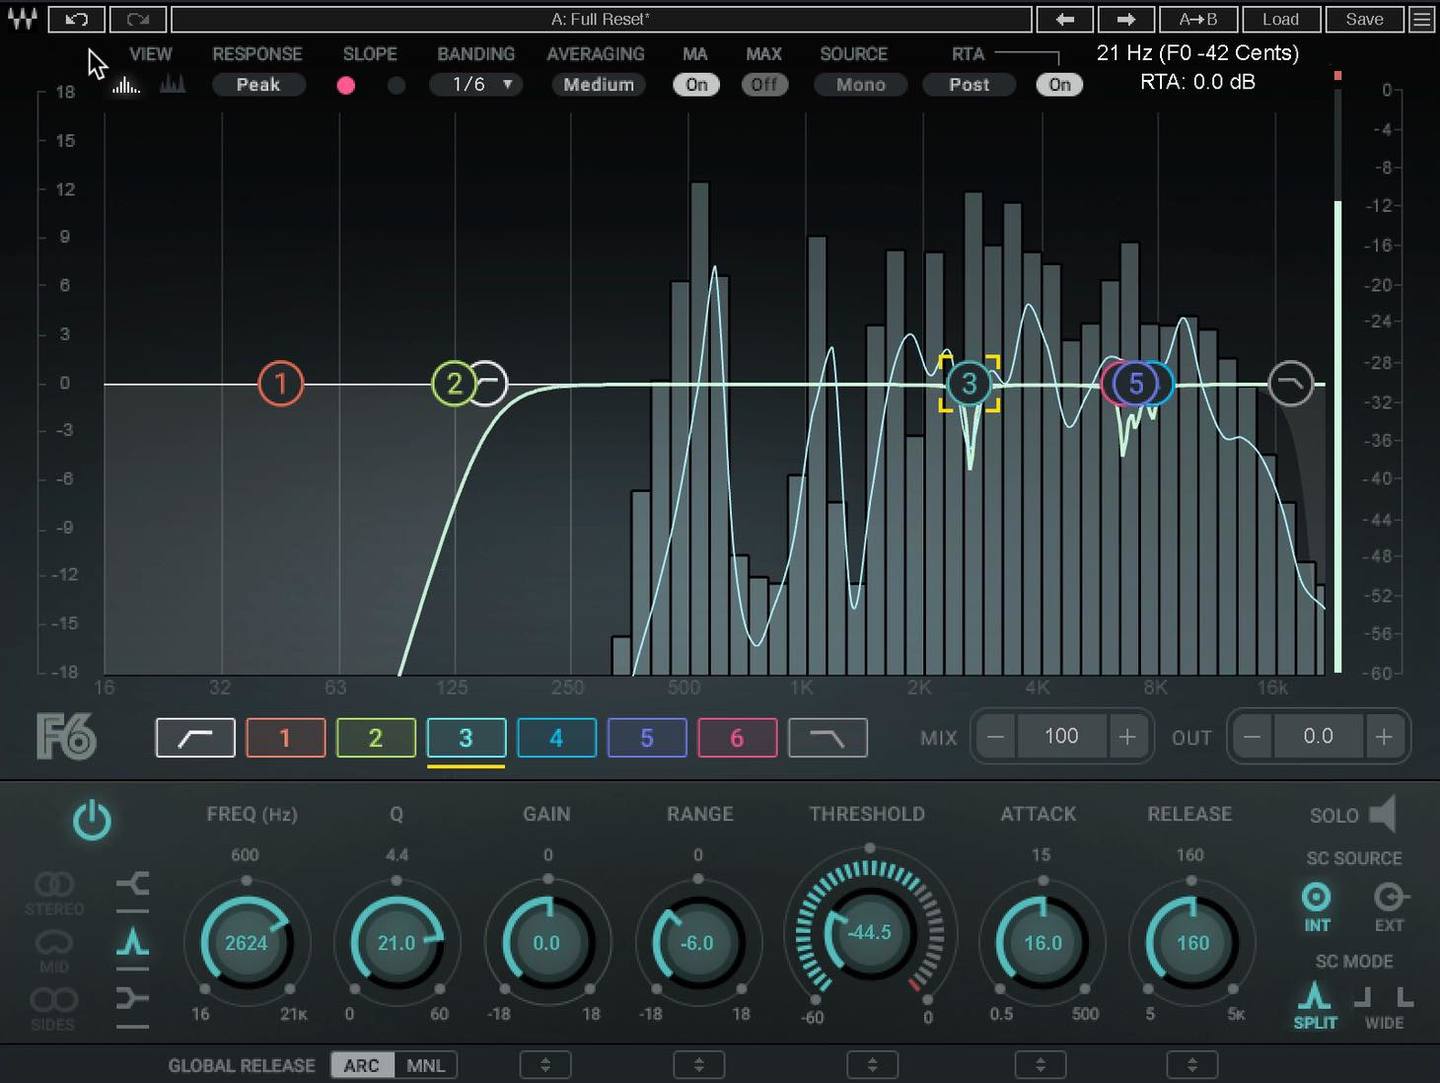This screenshot has height=1083, width=1440.
Task: Click the Load button
Action: (1280, 19)
